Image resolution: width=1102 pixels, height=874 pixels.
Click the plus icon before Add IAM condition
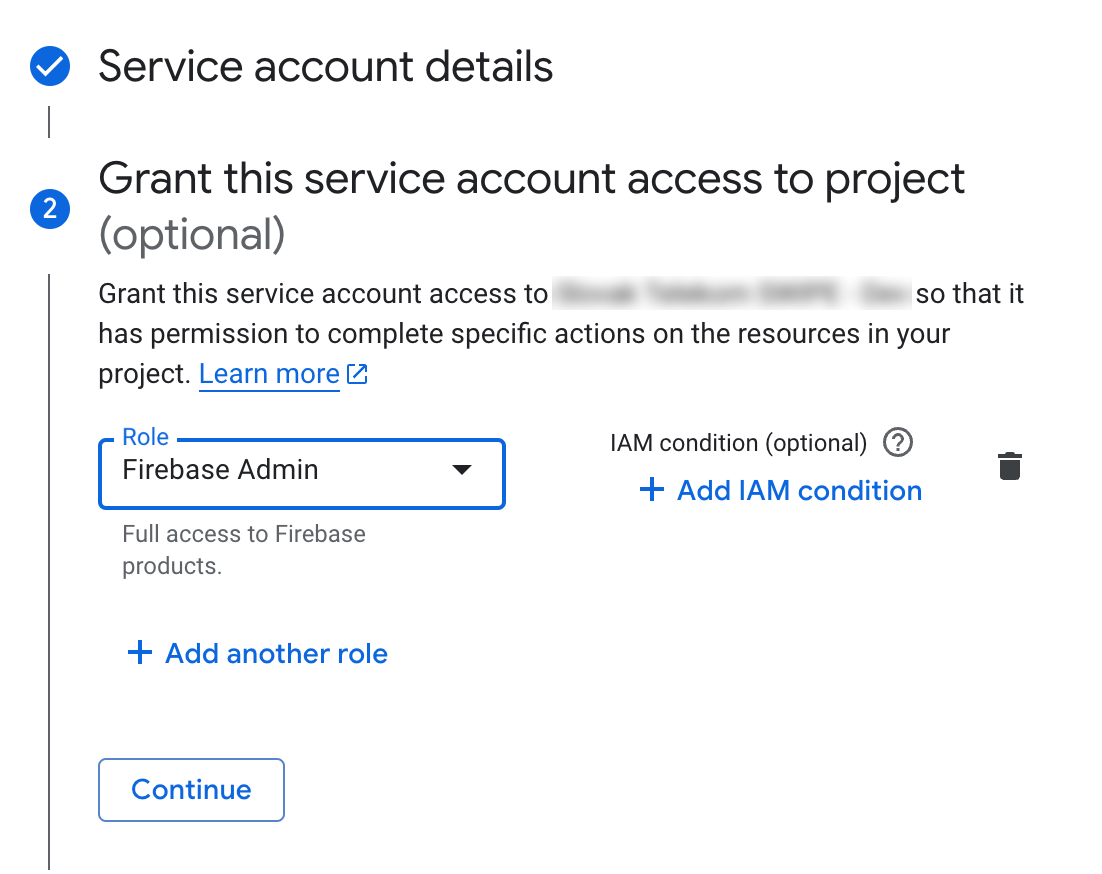click(651, 490)
